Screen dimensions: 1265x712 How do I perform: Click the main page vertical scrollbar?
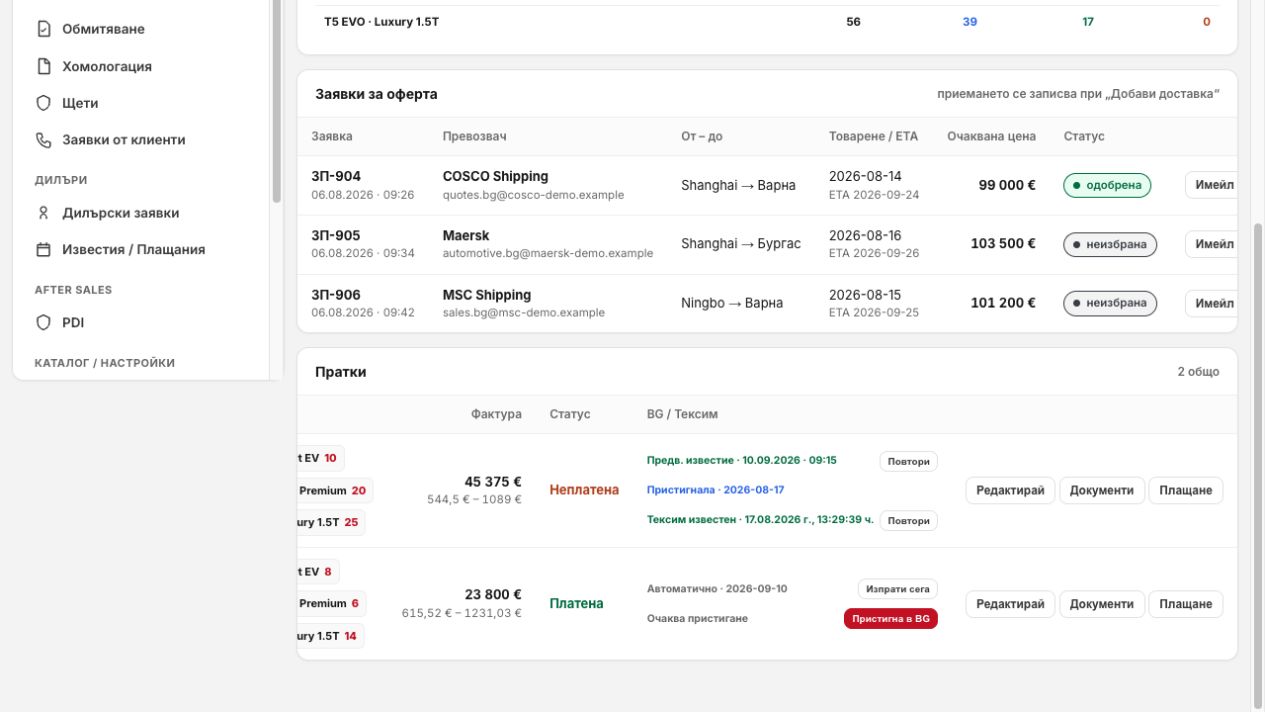tap(1258, 465)
